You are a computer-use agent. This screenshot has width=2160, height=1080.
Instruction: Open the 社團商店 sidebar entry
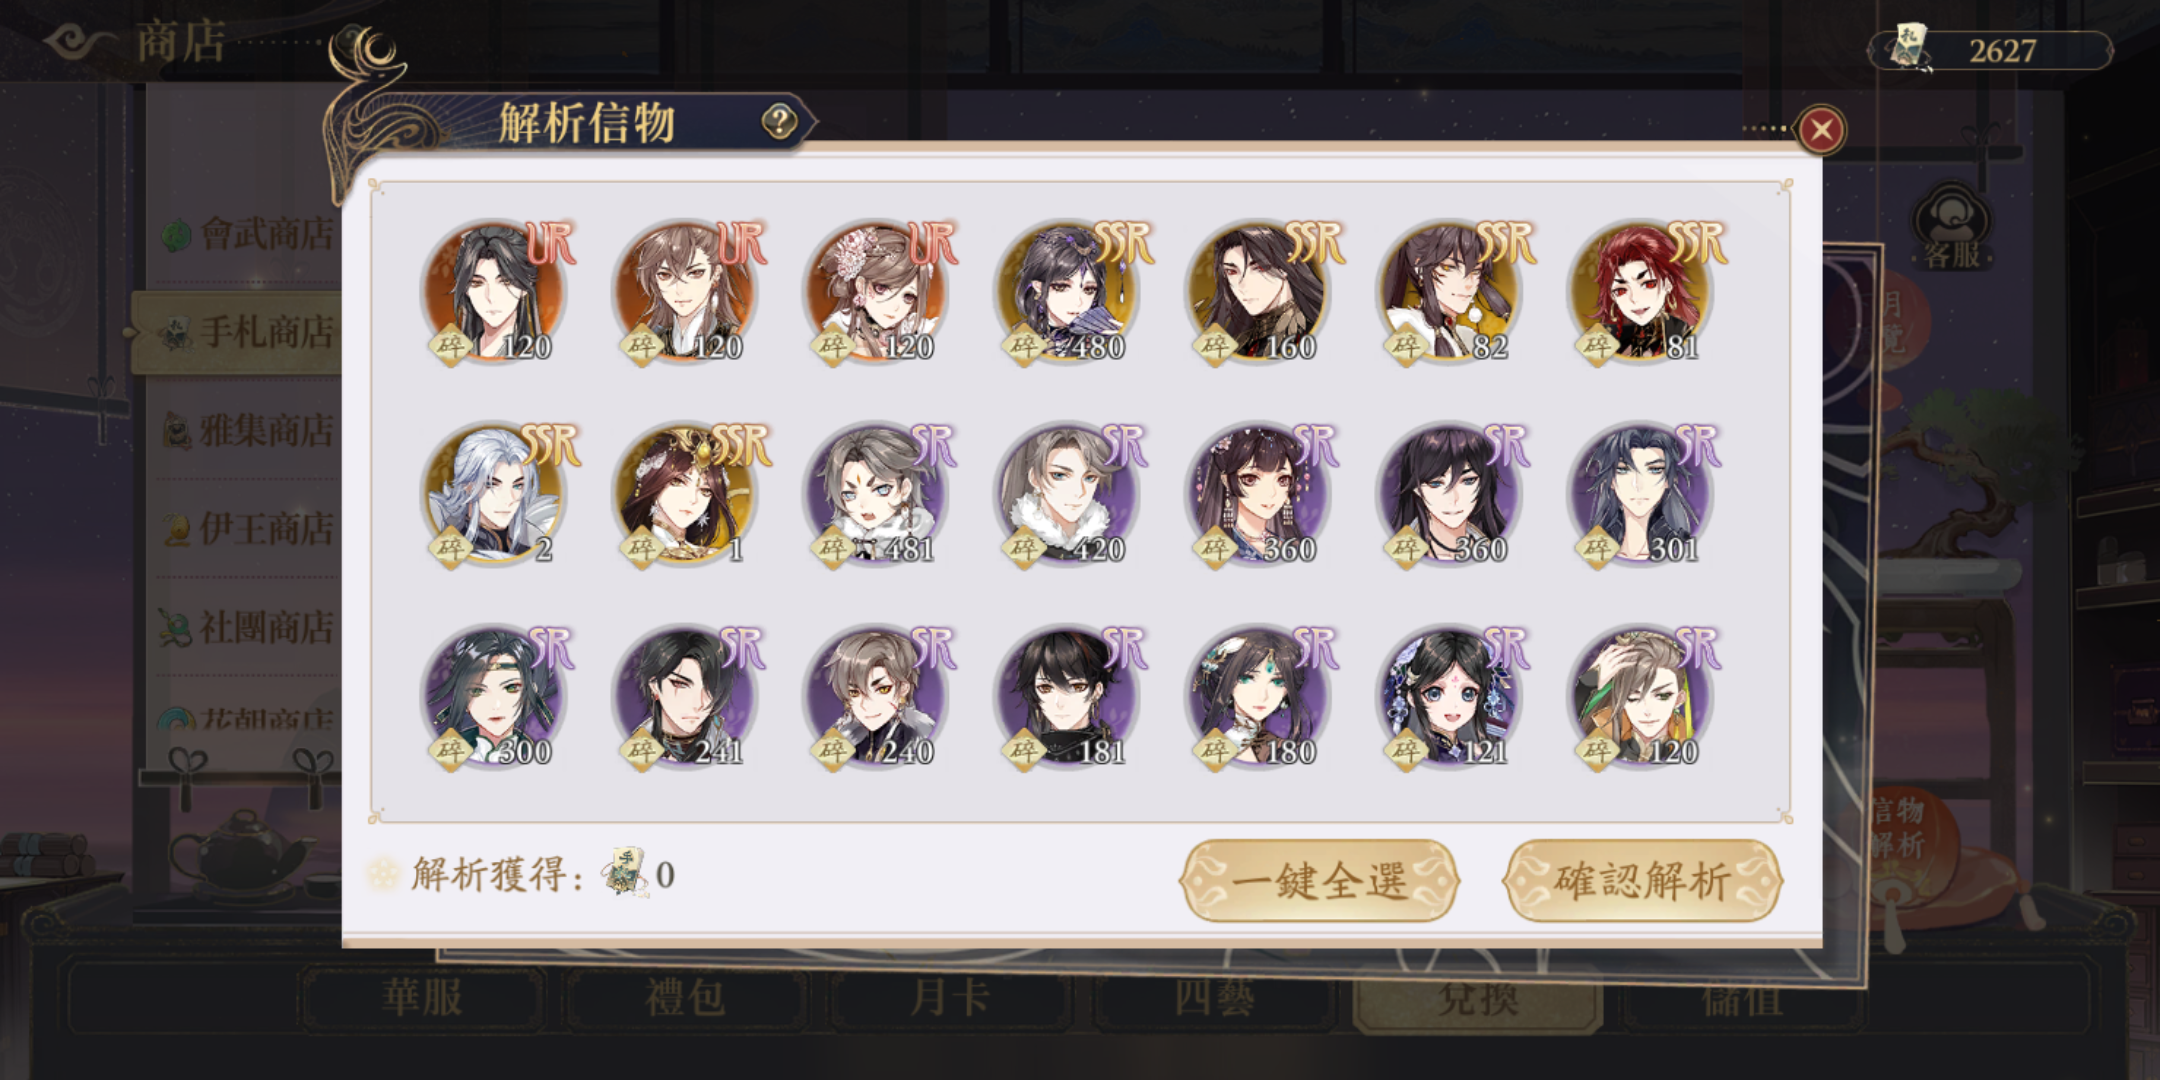pyautogui.click(x=248, y=628)
